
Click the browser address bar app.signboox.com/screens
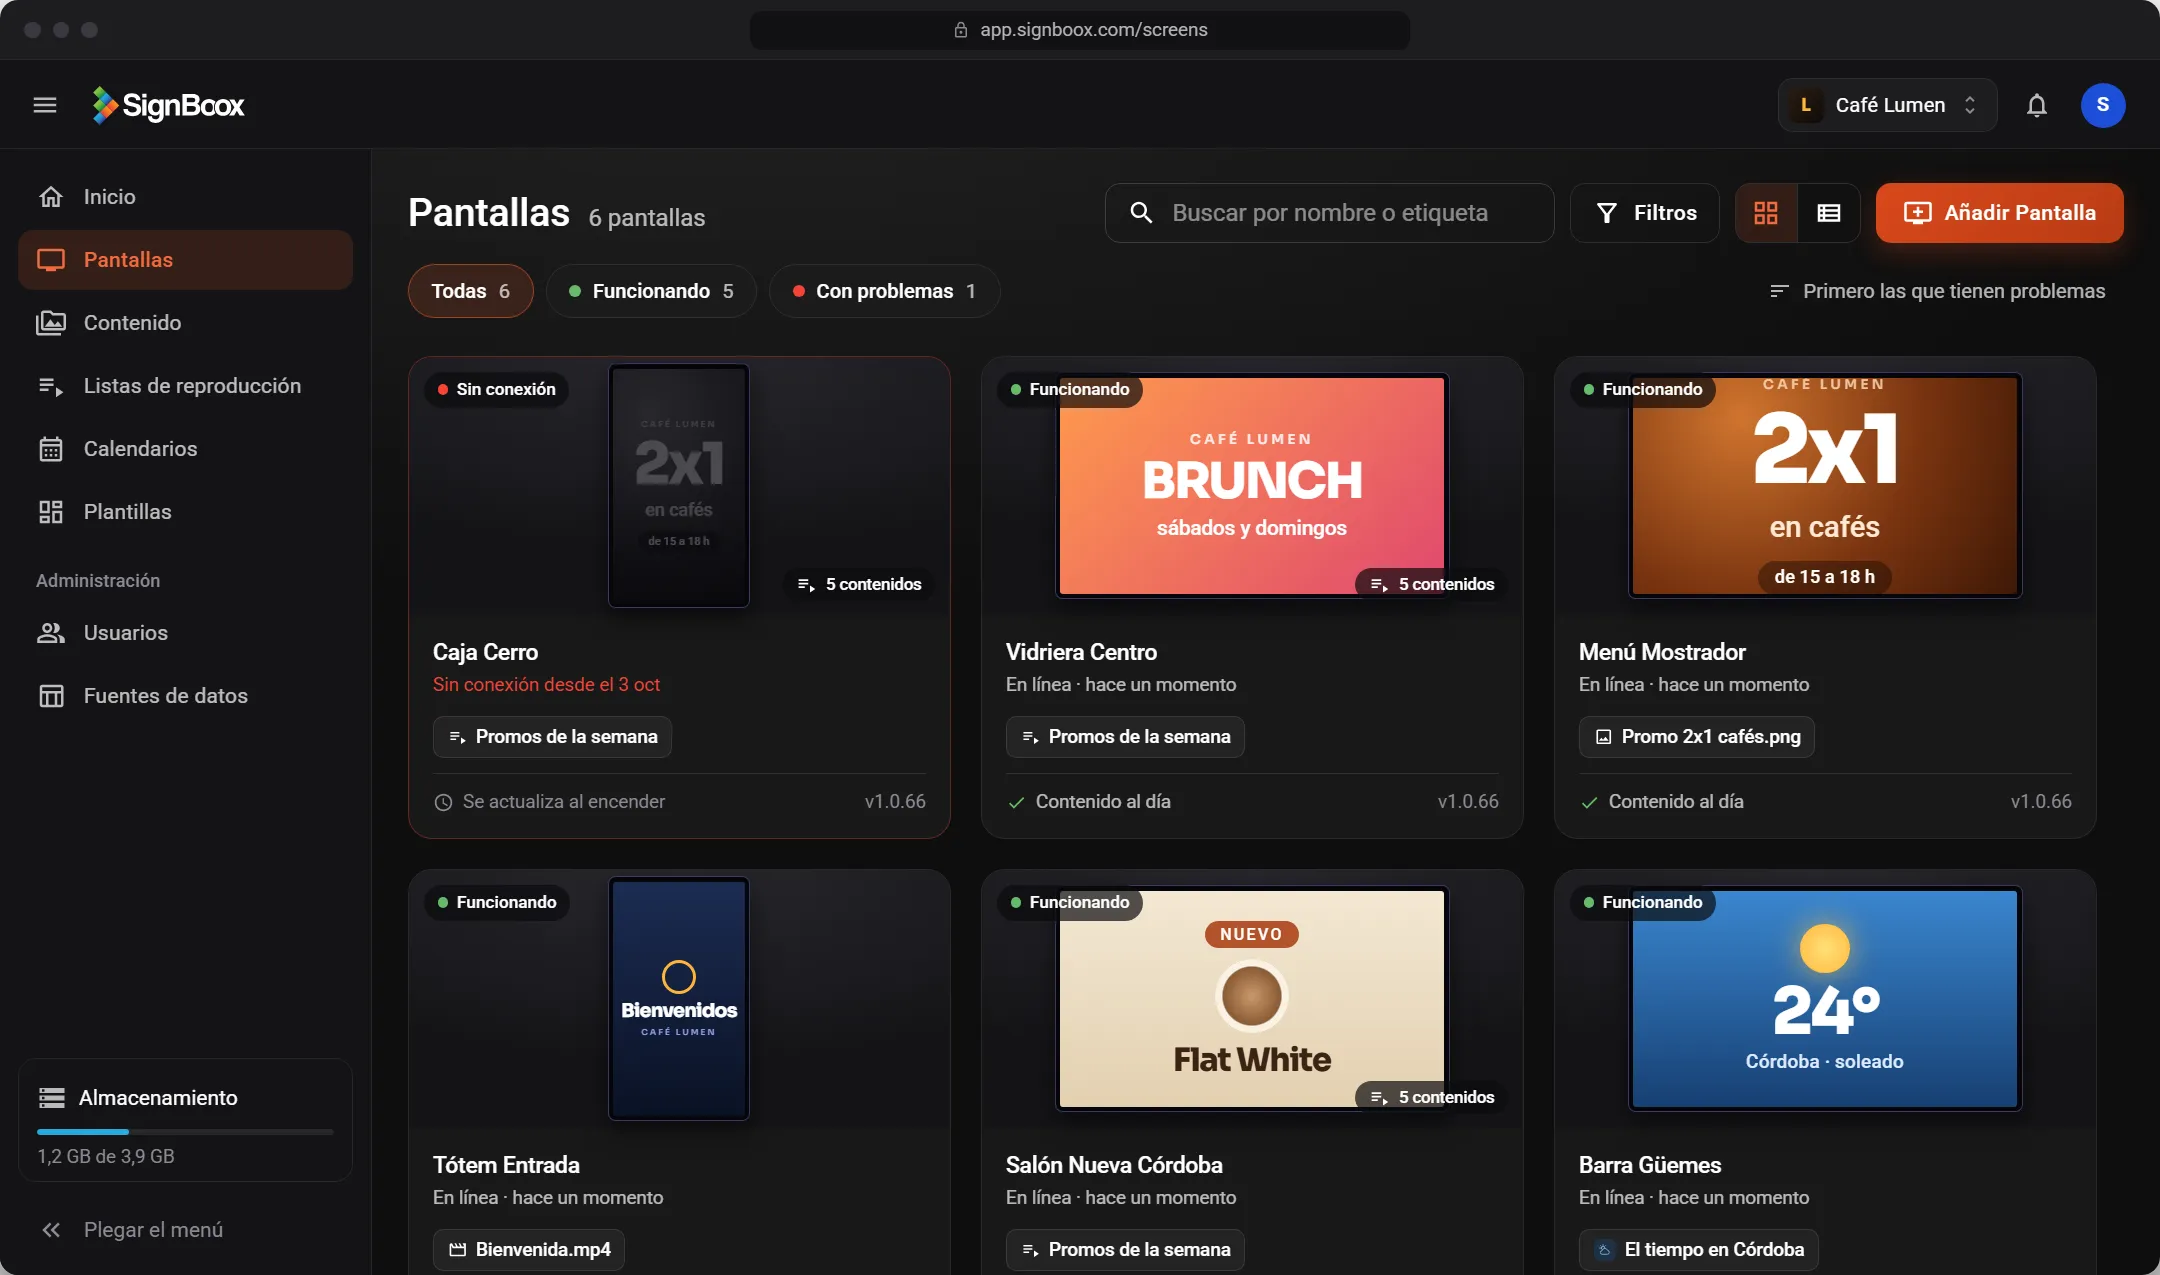click(x=1080, y=30)
